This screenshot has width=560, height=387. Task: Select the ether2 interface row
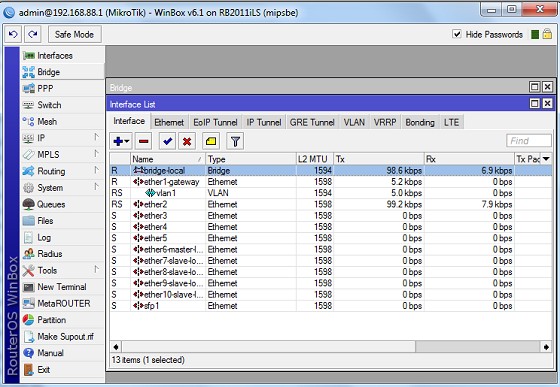(331, 205)
